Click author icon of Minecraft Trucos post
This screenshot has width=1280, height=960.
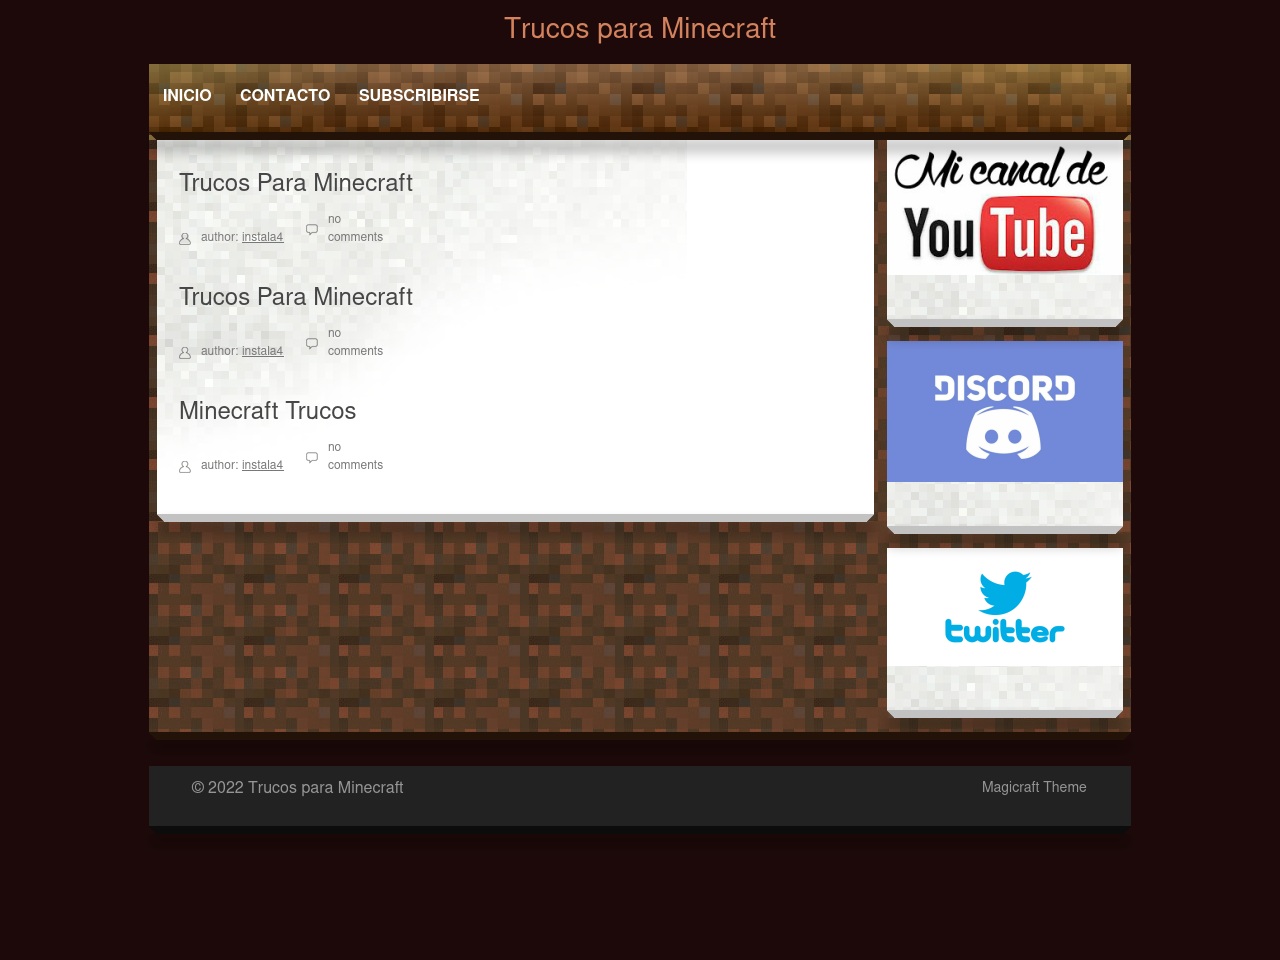185,467
